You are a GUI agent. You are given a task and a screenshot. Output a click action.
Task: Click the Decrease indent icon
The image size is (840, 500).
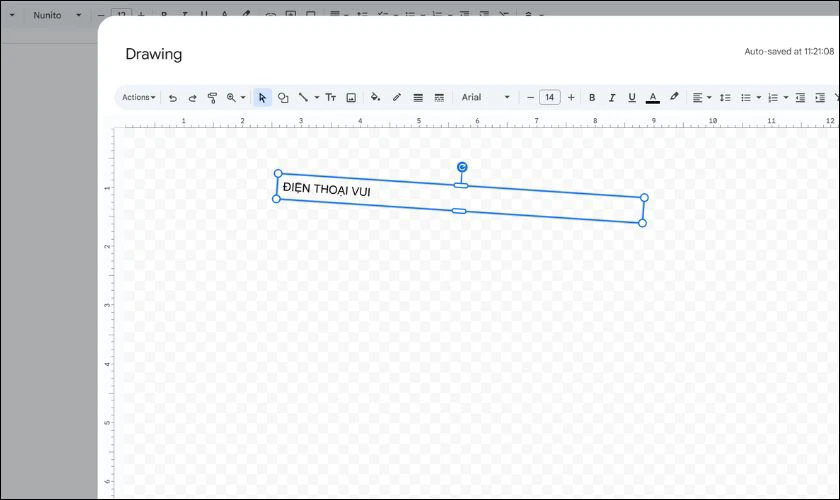coord(800,98)
